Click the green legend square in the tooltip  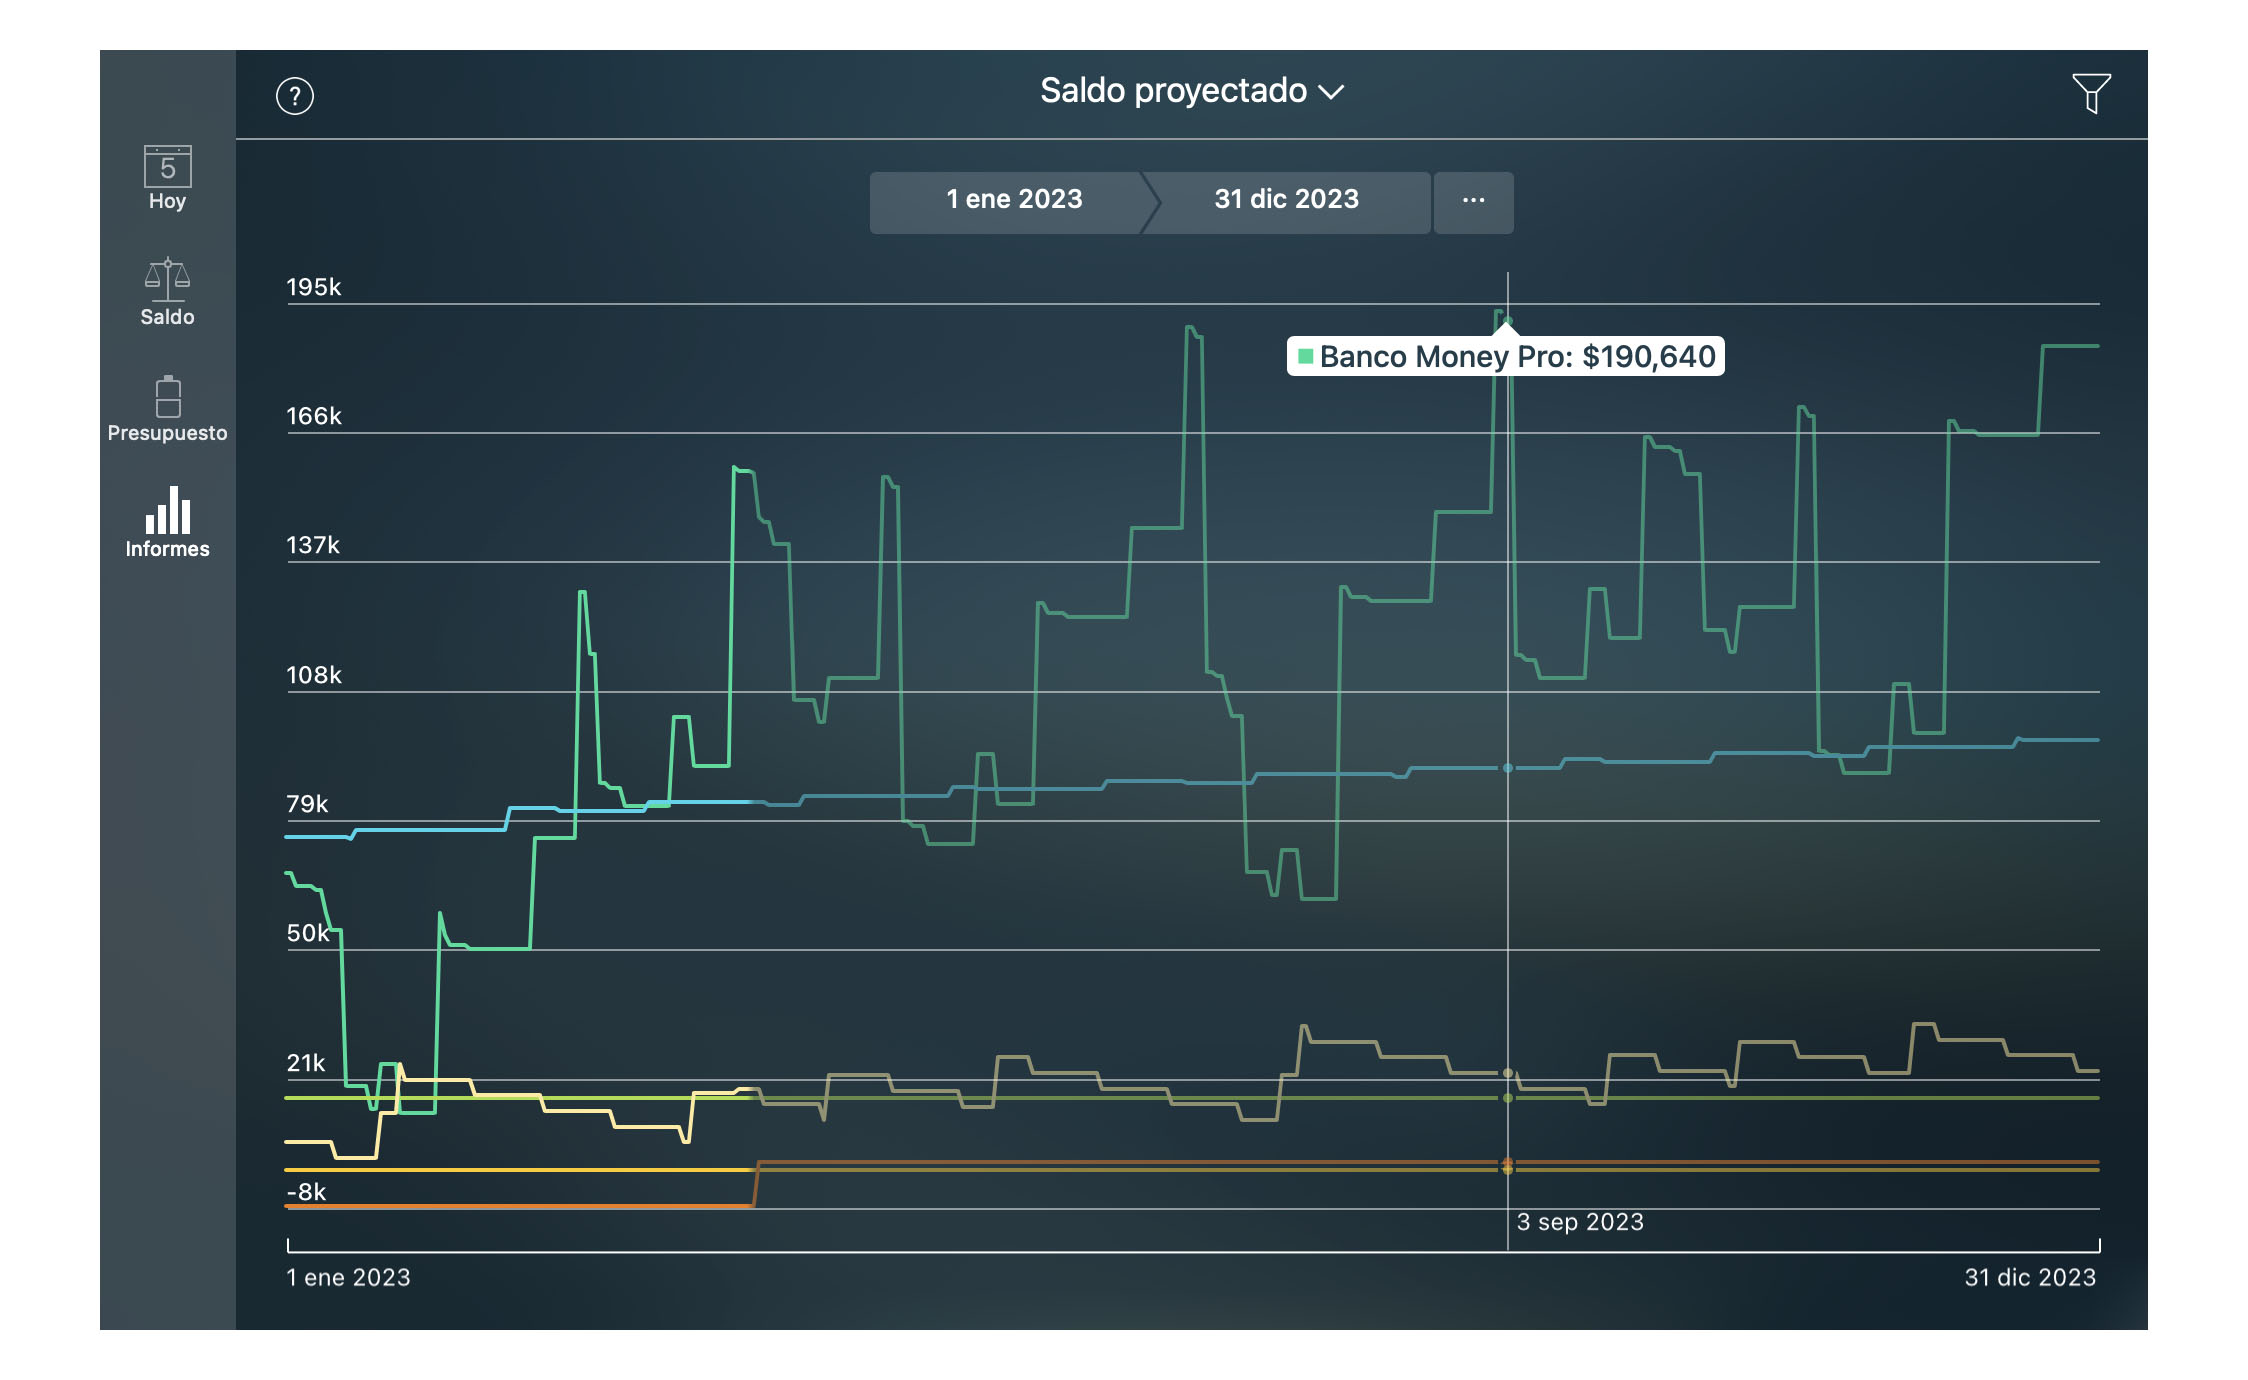pyautogui.click(x=1306, y=356)
